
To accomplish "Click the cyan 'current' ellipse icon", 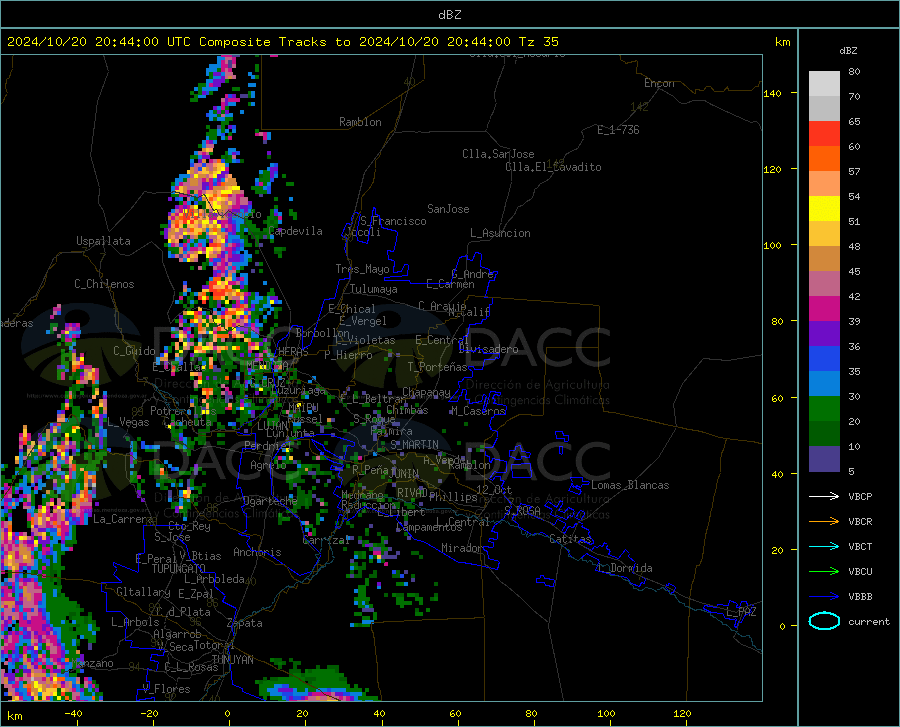I will (x=824, y=621).
